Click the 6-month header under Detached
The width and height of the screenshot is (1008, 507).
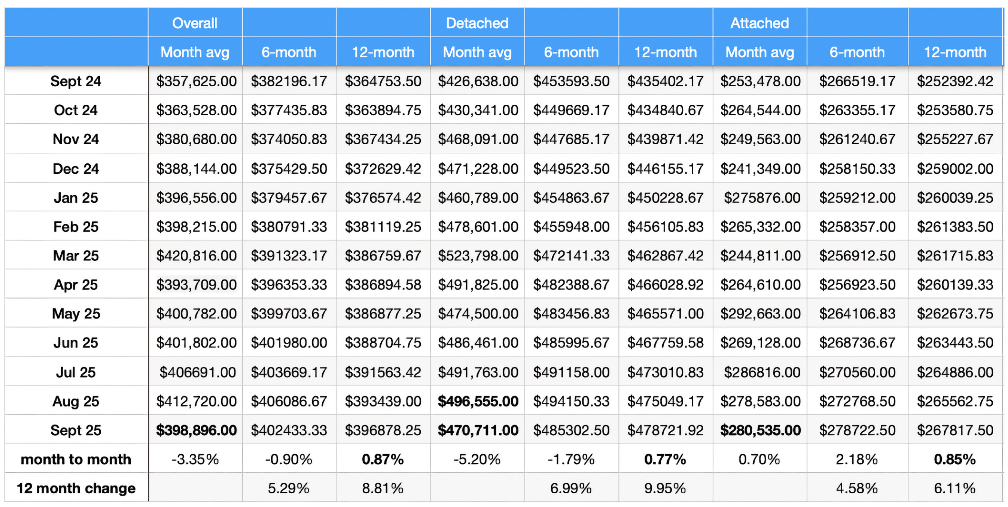pyautogui.click(x=571, y=53)
